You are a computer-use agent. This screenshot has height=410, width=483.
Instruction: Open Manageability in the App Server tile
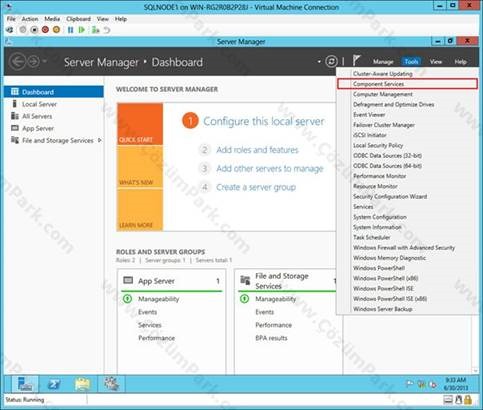pos(159,299)
